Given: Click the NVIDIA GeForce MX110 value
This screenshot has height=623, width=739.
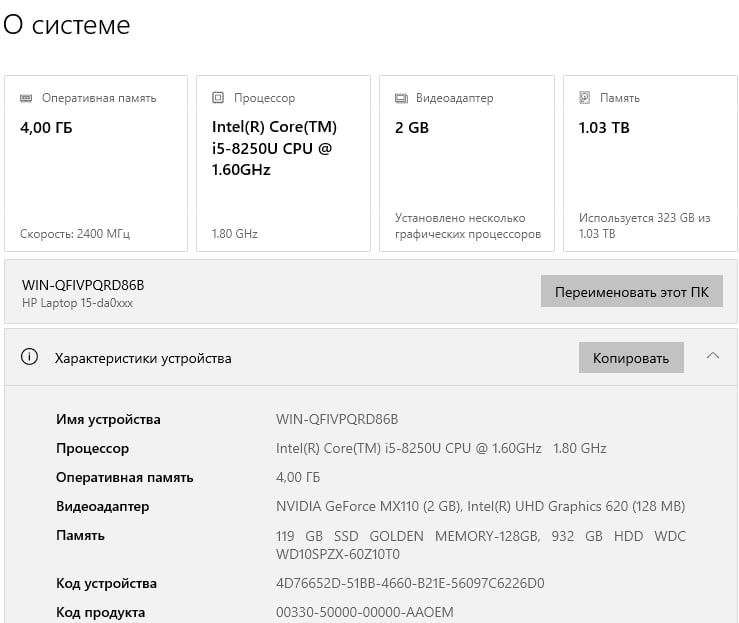Looking at the screenshot, I should (480, 506).
